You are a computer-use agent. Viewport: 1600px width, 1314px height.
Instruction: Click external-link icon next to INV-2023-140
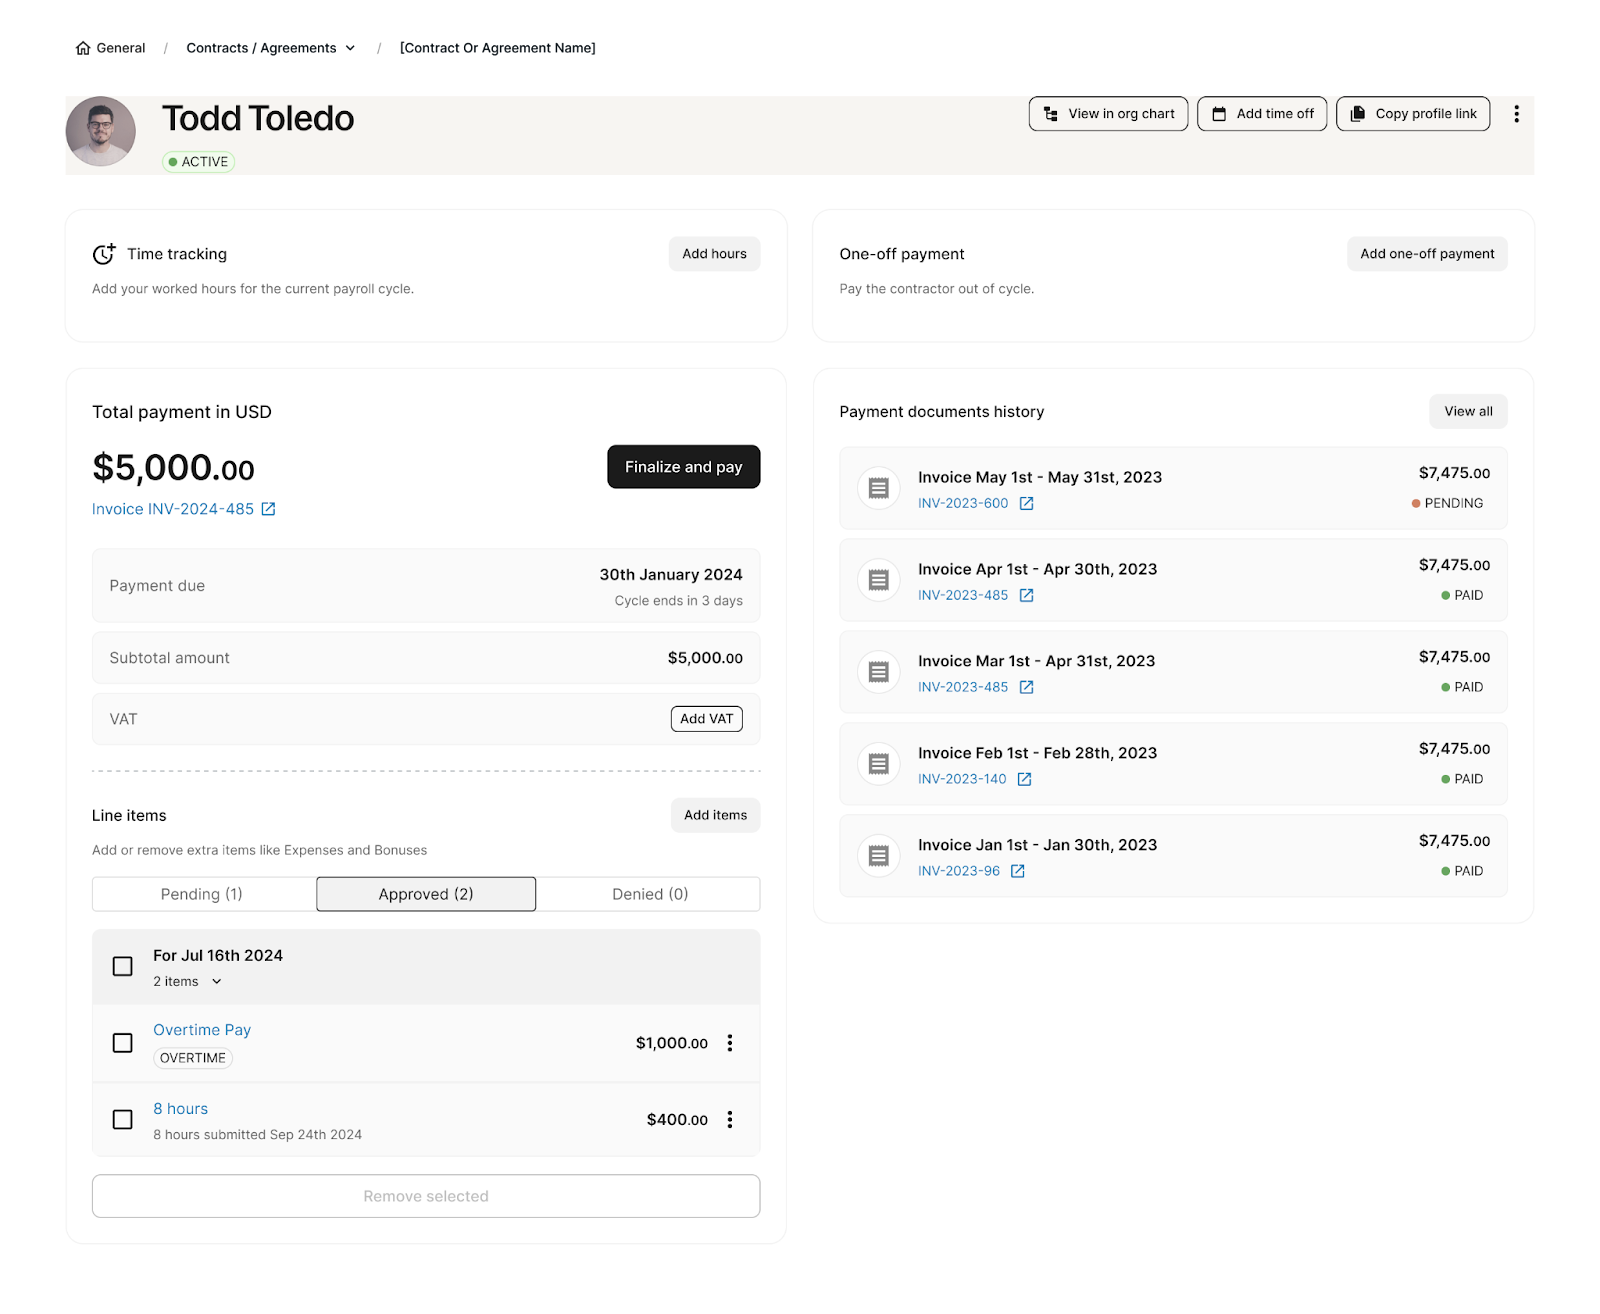tap(1024, 779)
